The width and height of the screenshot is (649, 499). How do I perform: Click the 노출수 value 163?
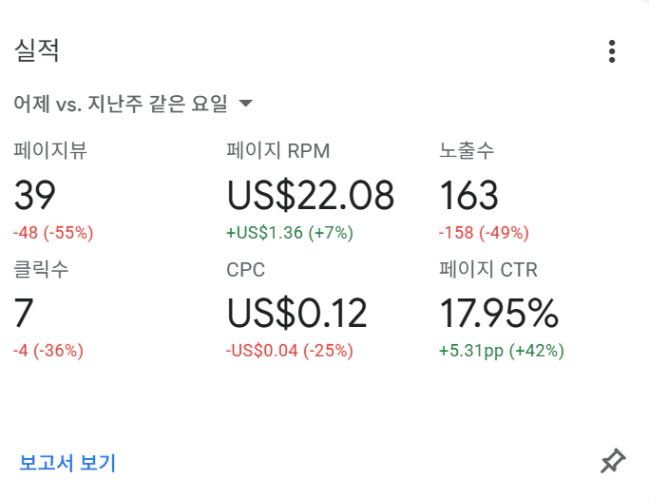point(469,196)
